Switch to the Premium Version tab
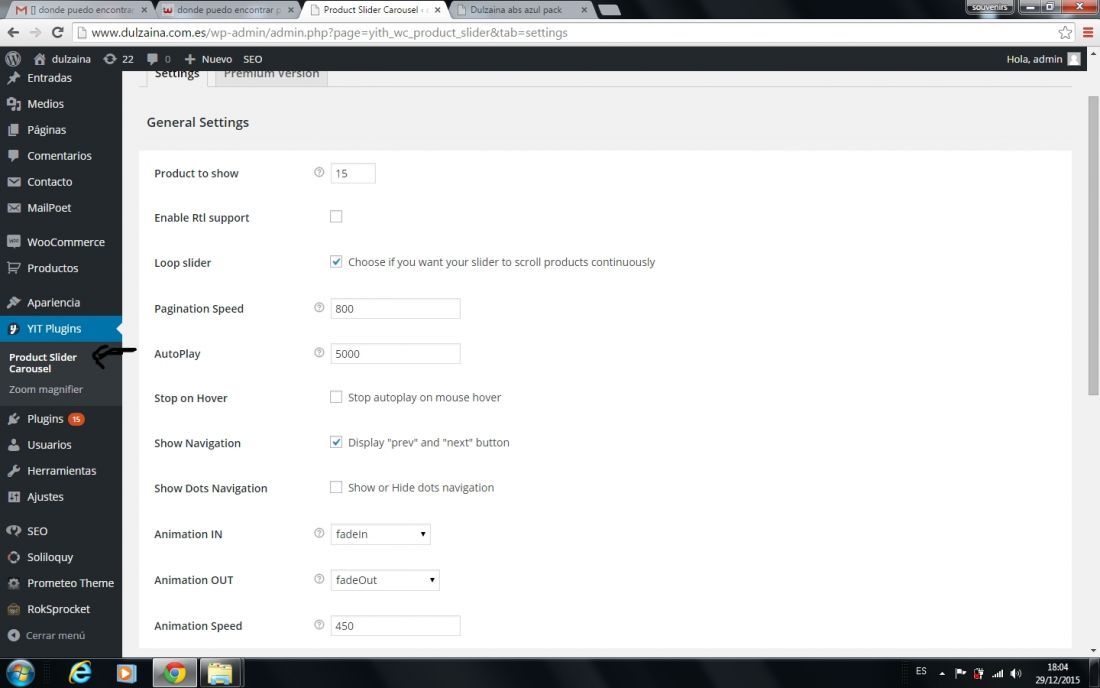The image size is (1100, 688). click(x=271, y=76)
